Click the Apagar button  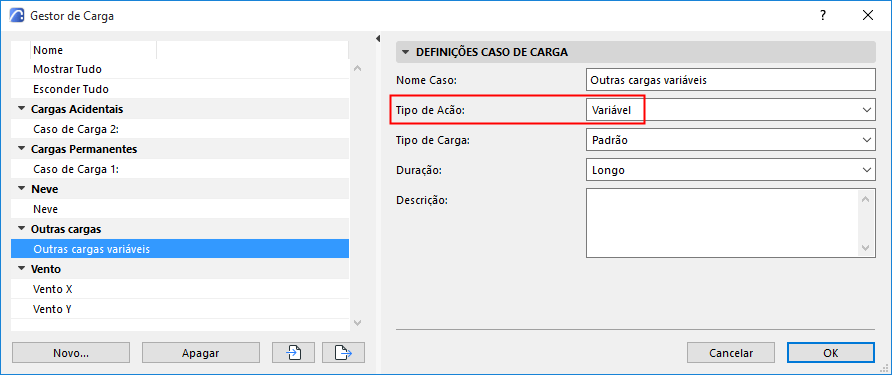point(201,353)
